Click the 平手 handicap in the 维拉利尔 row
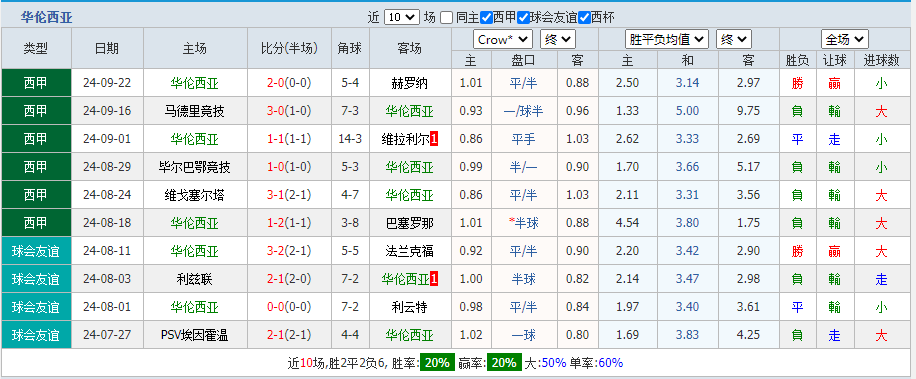 (x=523, y=140)
